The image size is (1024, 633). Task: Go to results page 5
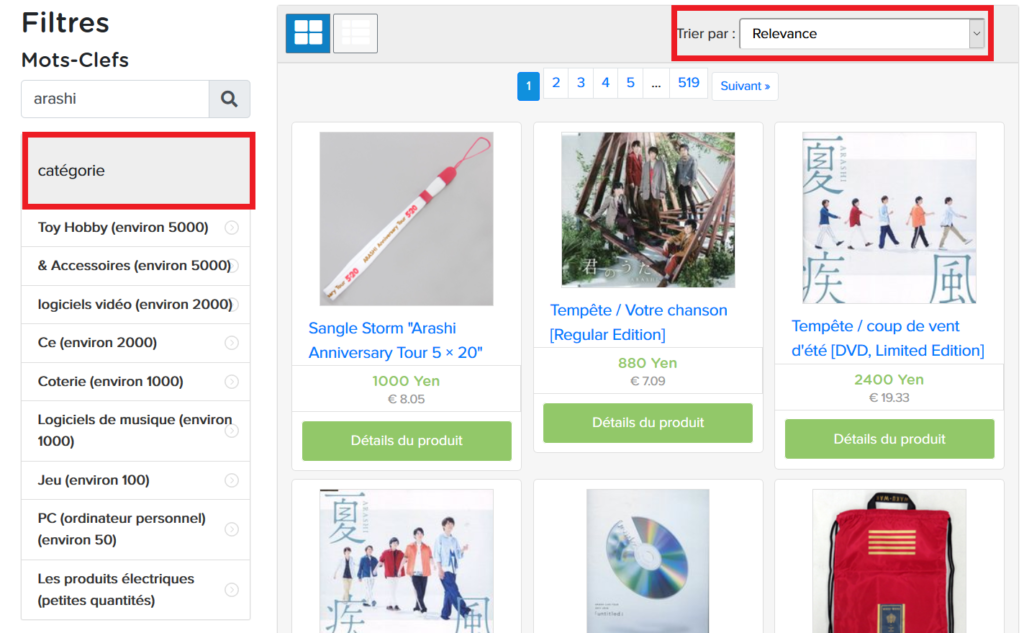point(630,84)
